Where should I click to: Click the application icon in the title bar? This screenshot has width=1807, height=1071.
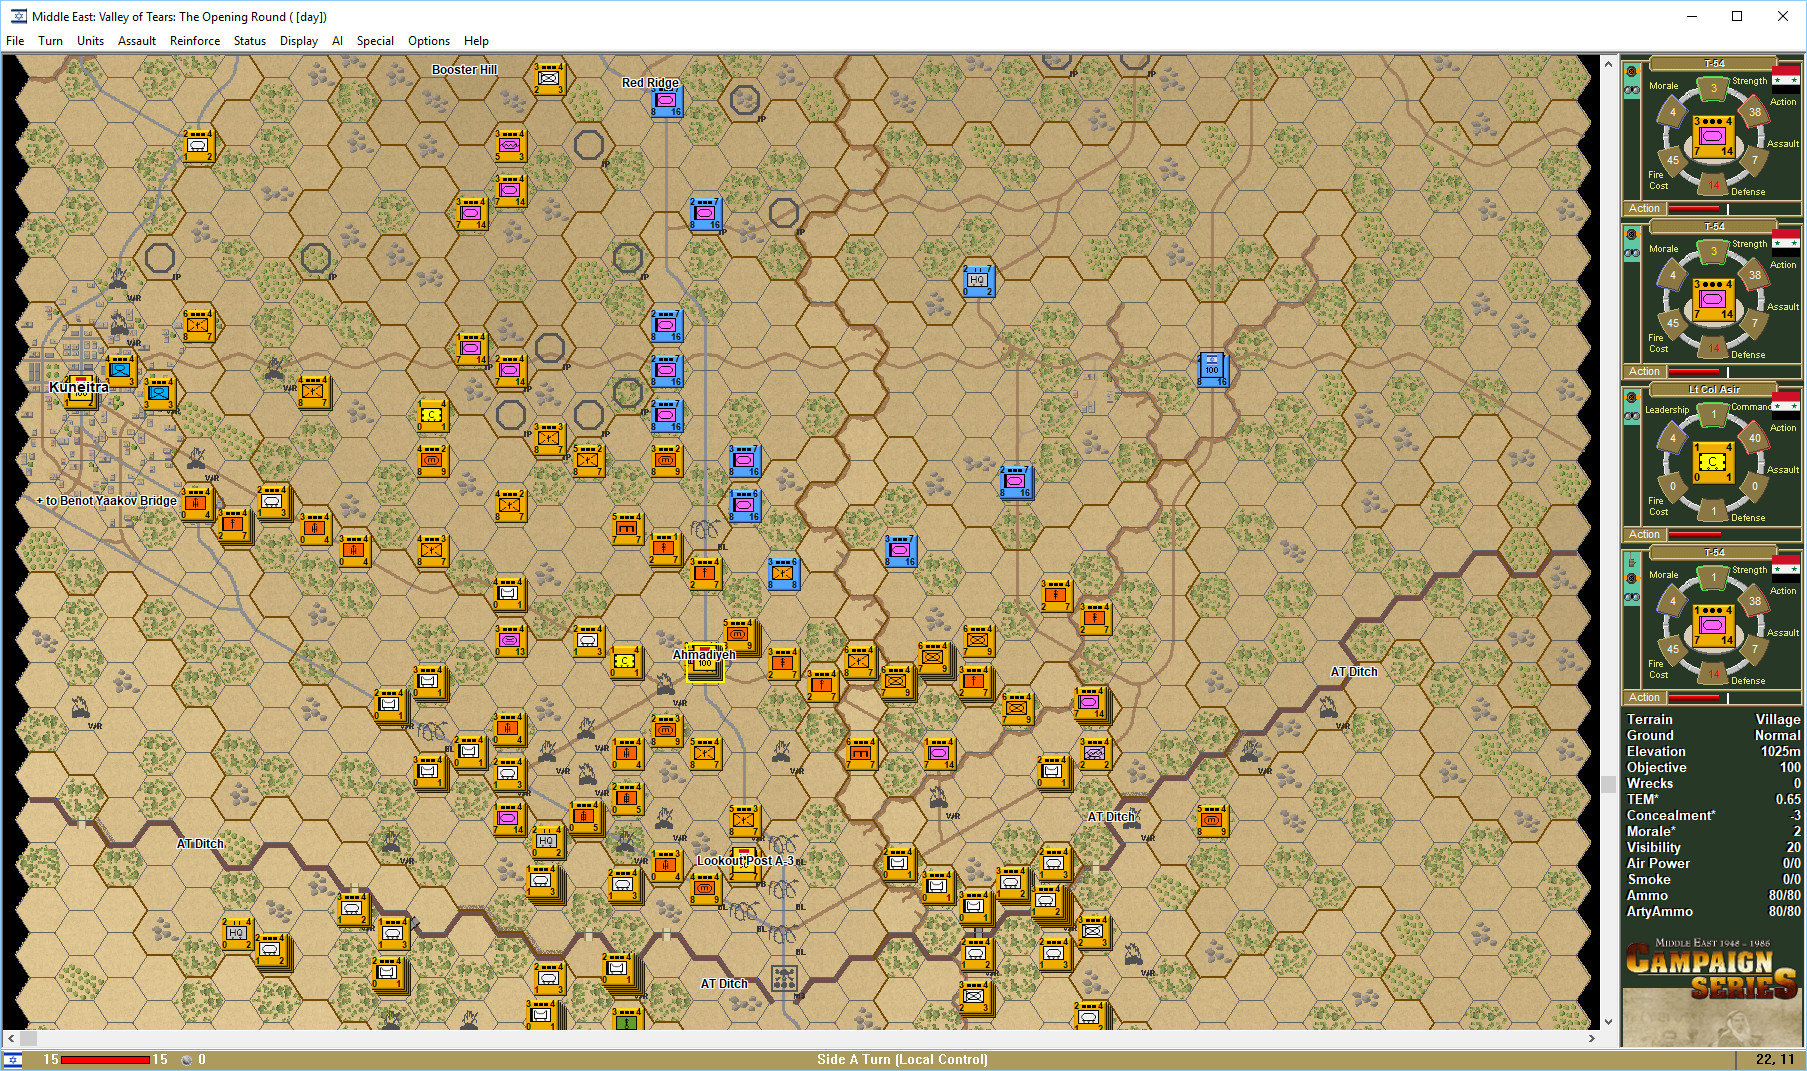(x=18, y=16)
